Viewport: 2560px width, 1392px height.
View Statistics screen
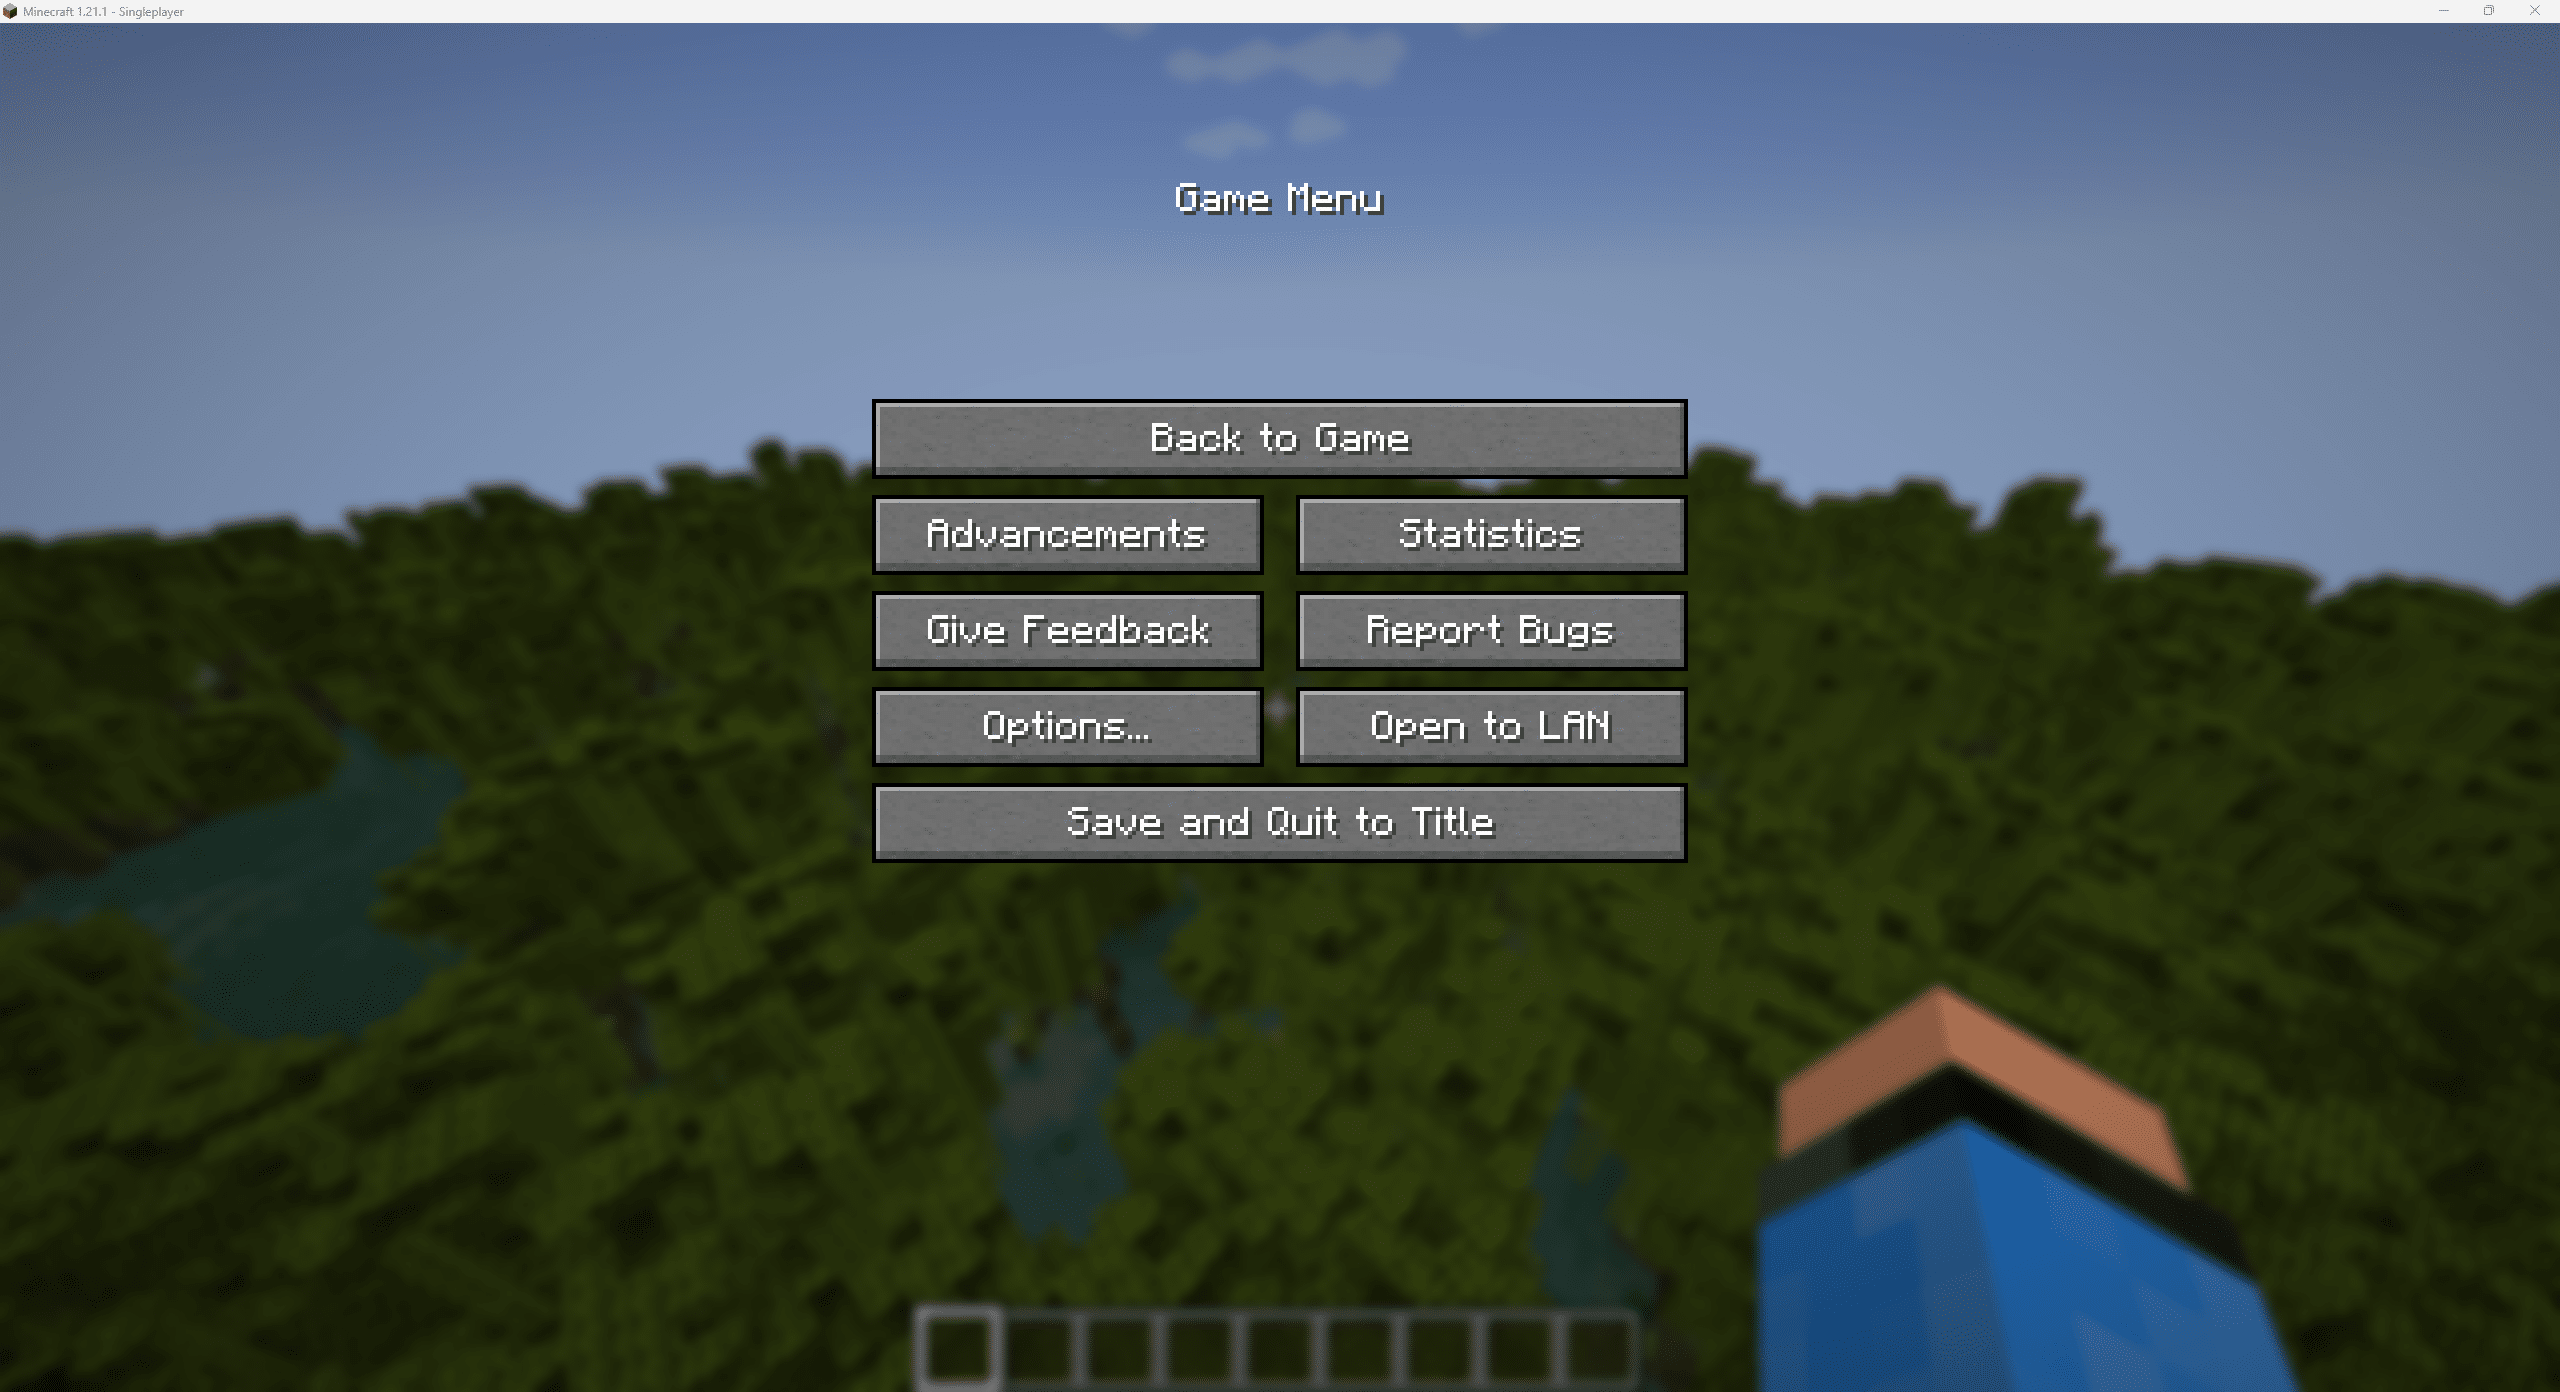pyautogui.click(x=1491, y=533)
